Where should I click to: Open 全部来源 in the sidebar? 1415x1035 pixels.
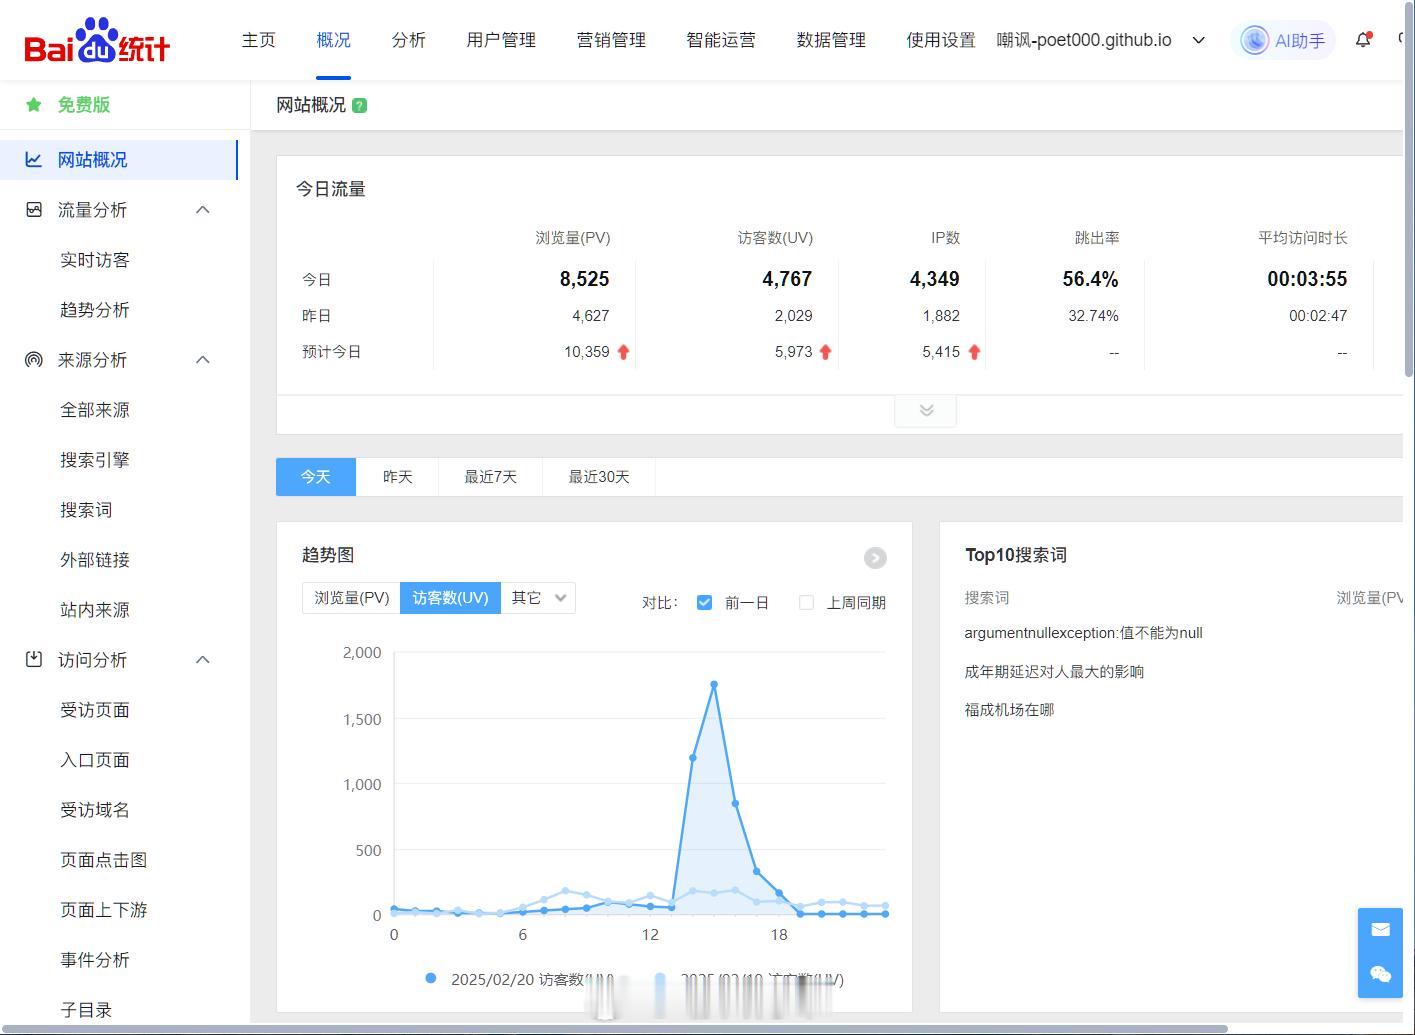click(95, 409)
